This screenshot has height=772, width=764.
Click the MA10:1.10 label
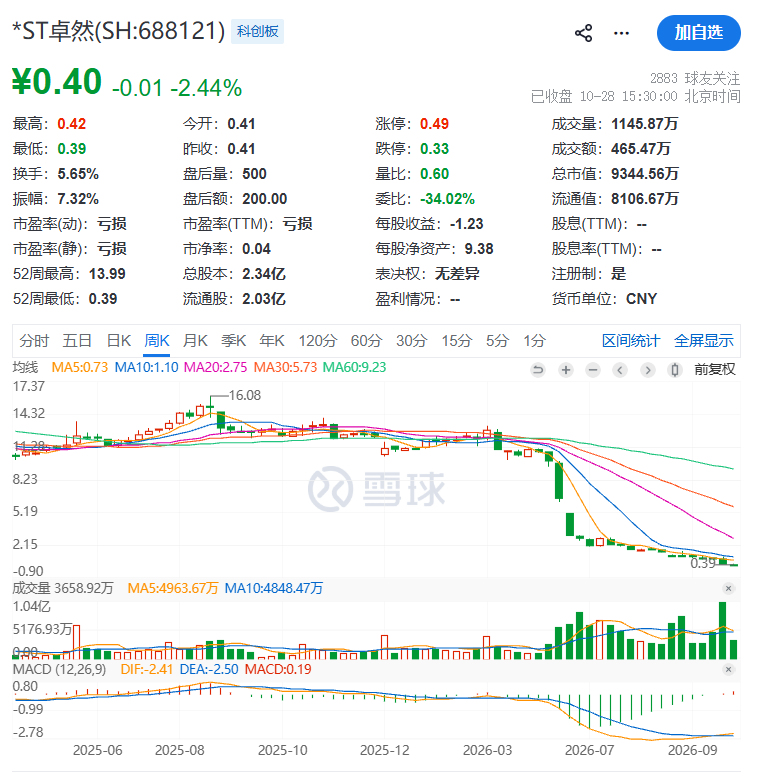pos(146,367)
